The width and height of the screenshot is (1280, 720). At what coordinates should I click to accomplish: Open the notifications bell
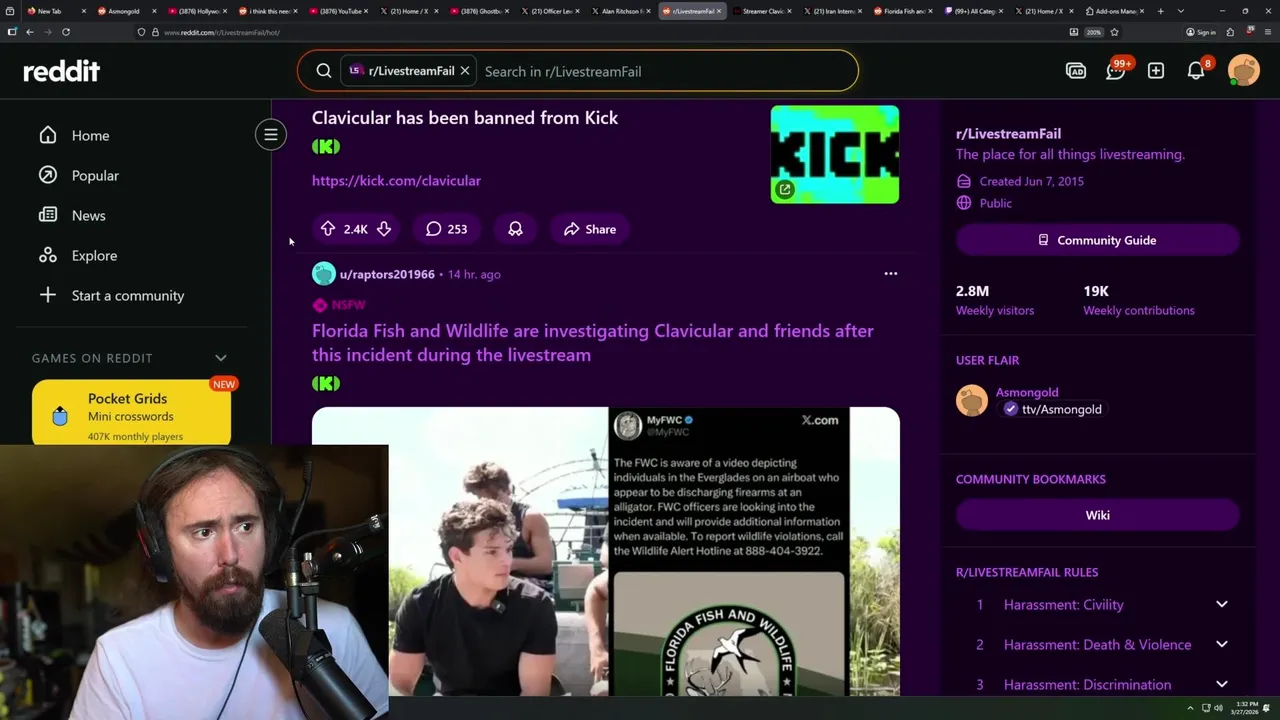[x=1196, y=71]
